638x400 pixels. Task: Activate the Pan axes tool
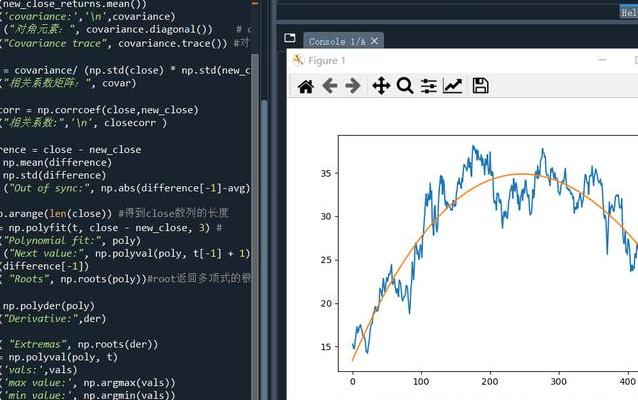coord(381,86)
